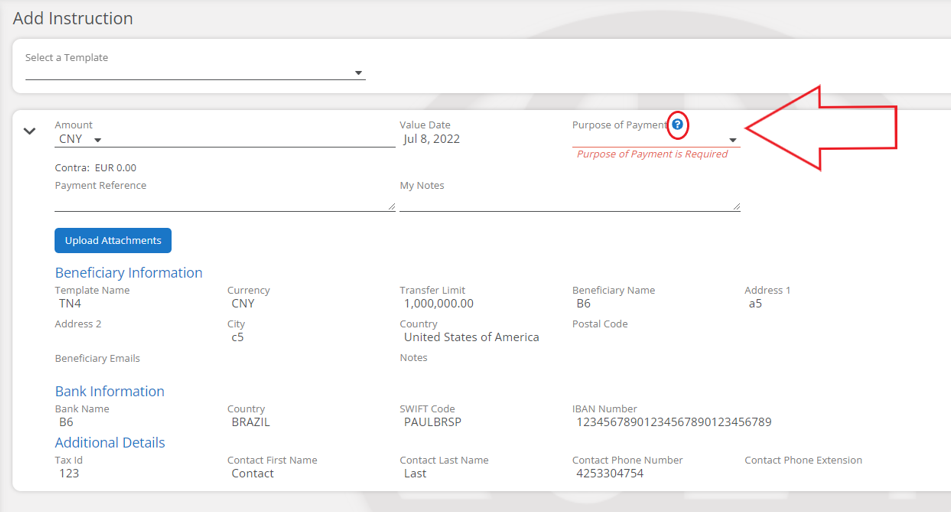Click the Address 1 value a5
This screenshot has width=951, height=512.
pos(755,303)
